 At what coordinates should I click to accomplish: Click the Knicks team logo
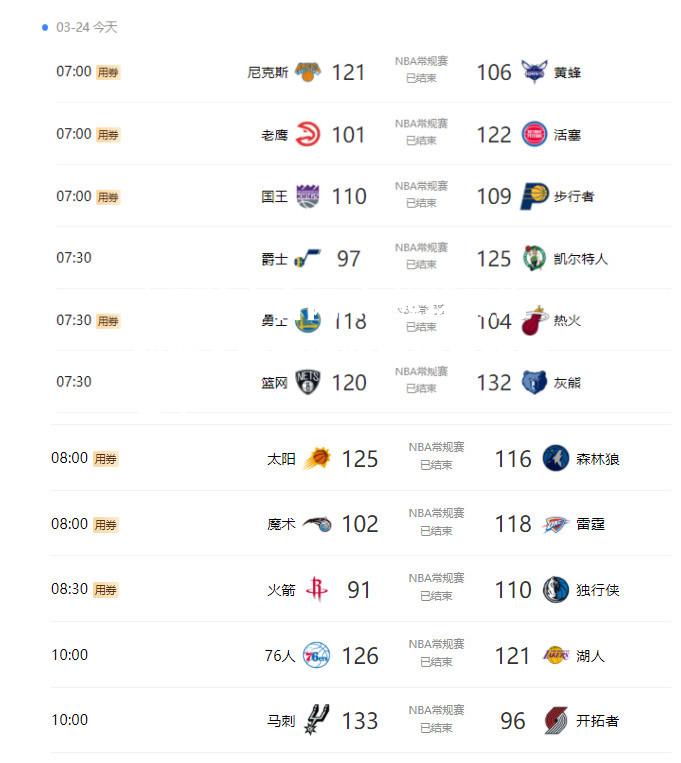[308, 72]
